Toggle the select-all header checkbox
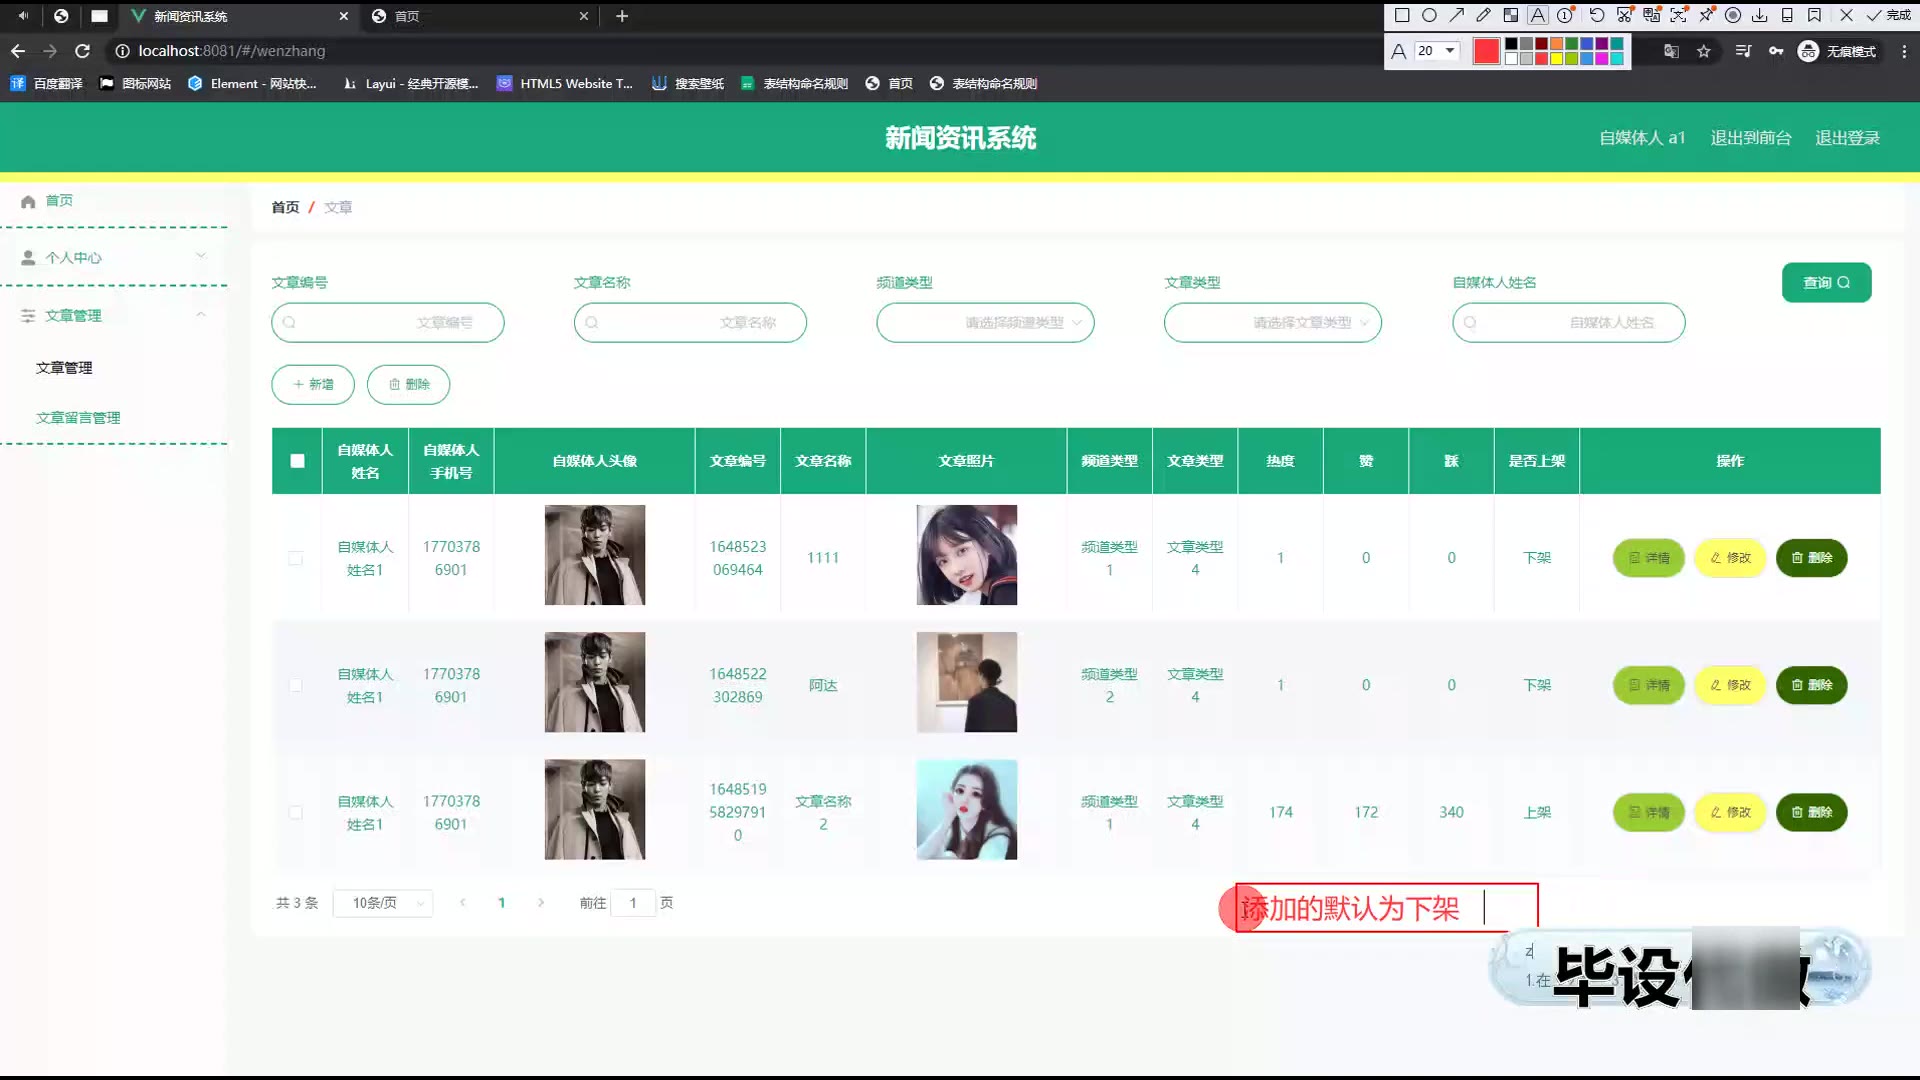Image resolution: width=1920 pixels, height=1080 pixels. pos(297,461)
